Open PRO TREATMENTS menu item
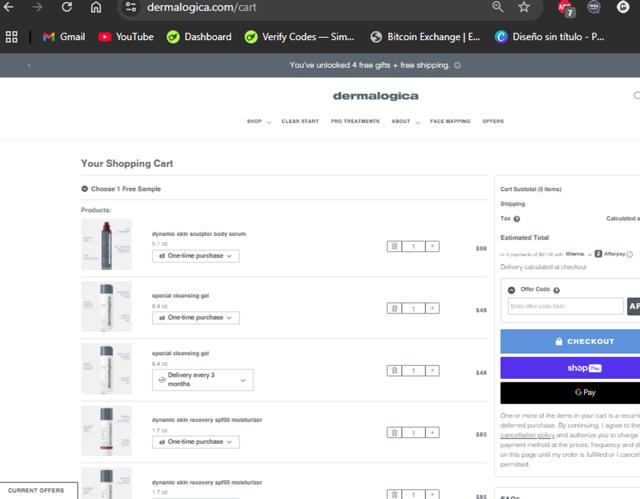The width and height of the screenshot is (640, 499). pos(355,121)
